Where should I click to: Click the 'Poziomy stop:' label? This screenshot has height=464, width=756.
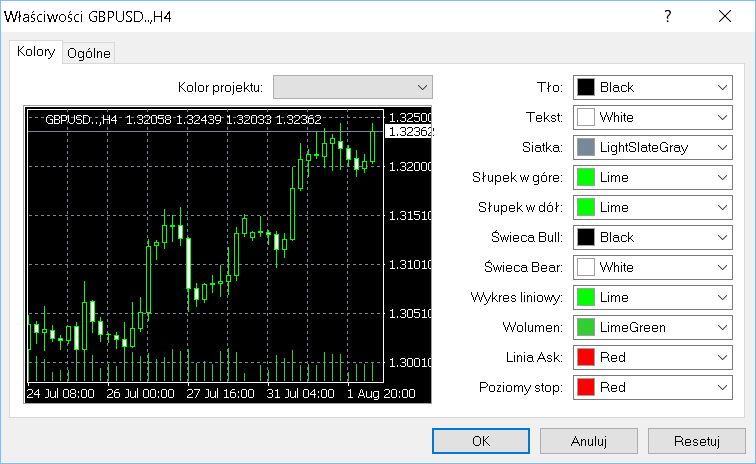pos(521,387)
